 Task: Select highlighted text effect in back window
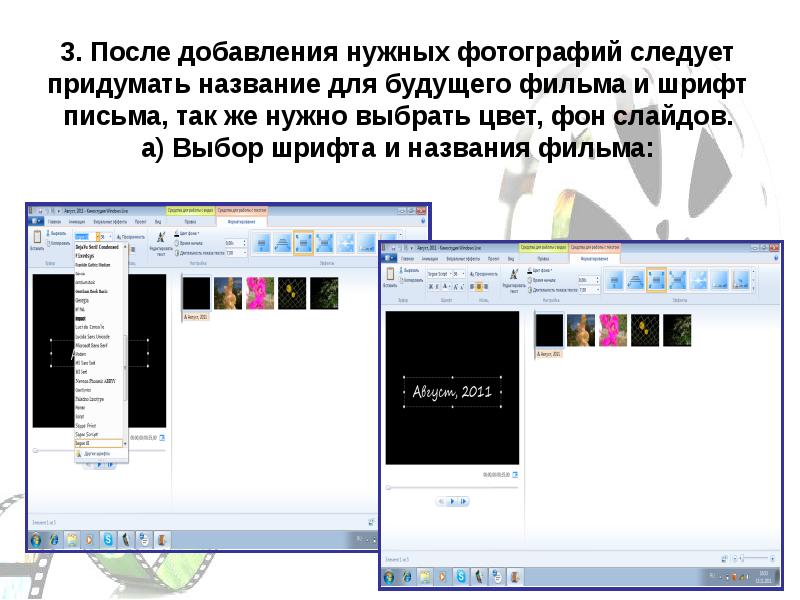click(x=303, y=243)
